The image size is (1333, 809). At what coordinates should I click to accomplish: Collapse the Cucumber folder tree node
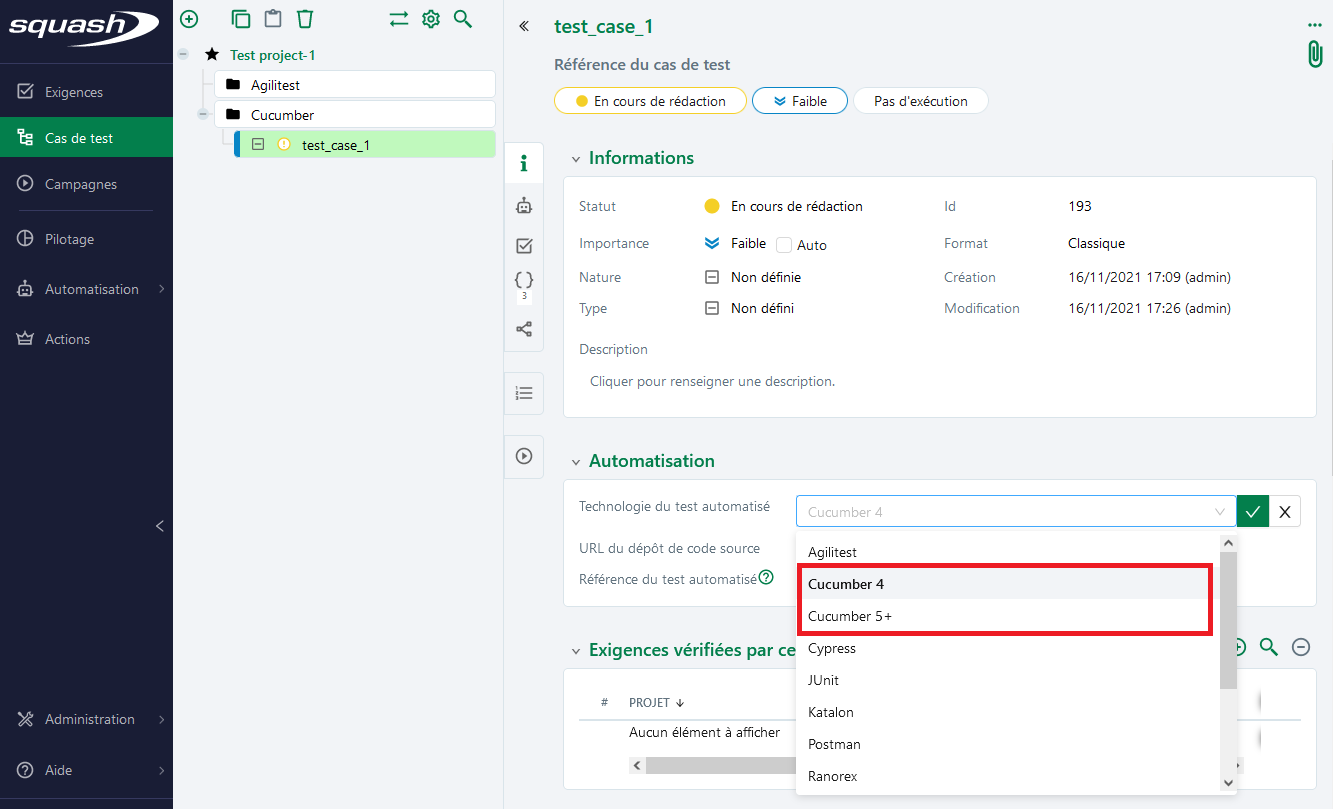(x=203, y=115)
